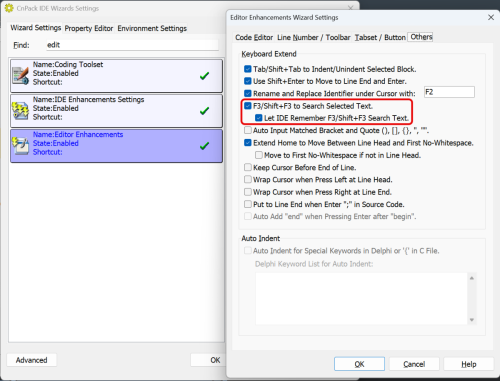Click the Advanced button
500x381 pixels.
tap(32, 360)
